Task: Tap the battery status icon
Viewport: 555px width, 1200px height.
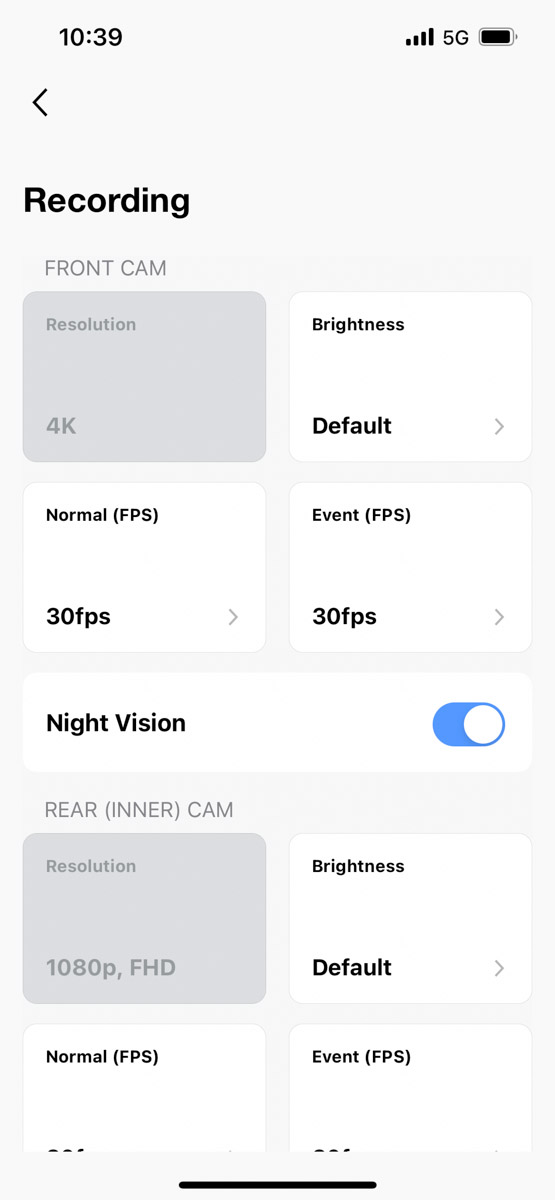Action: coord(497,38)
